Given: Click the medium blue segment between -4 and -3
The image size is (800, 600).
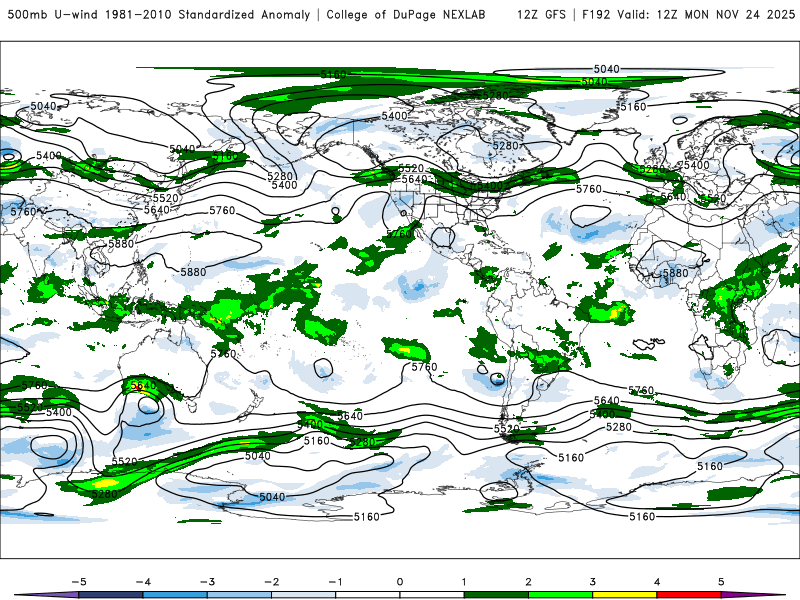Looking at the screenshot, I should [175, 595].
